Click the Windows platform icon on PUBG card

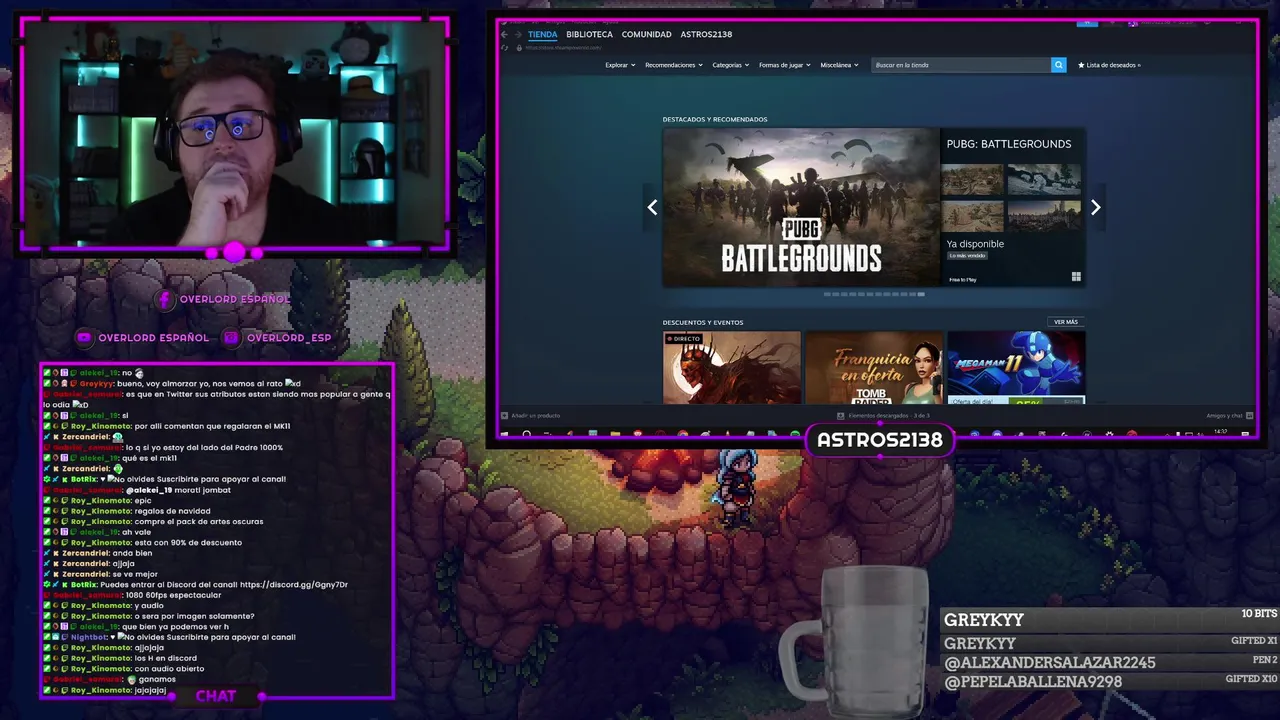1076,277
